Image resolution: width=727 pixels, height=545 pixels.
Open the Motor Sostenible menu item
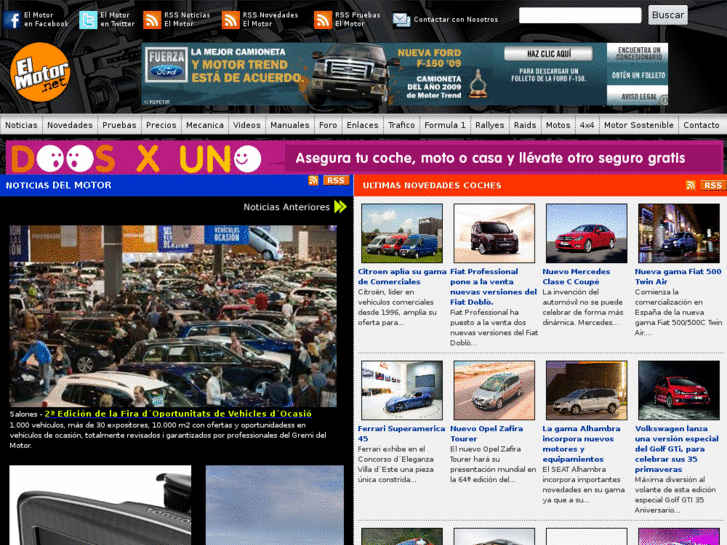tap(639, 125)
